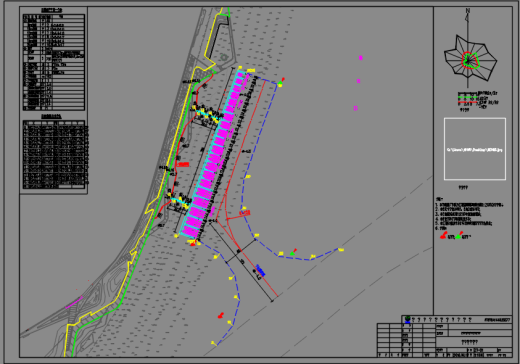The width and height of the screenshot is (520, 364).
Task: Click the drawing number in the title block
Action: pyautogui.click(x=497, y=320)
